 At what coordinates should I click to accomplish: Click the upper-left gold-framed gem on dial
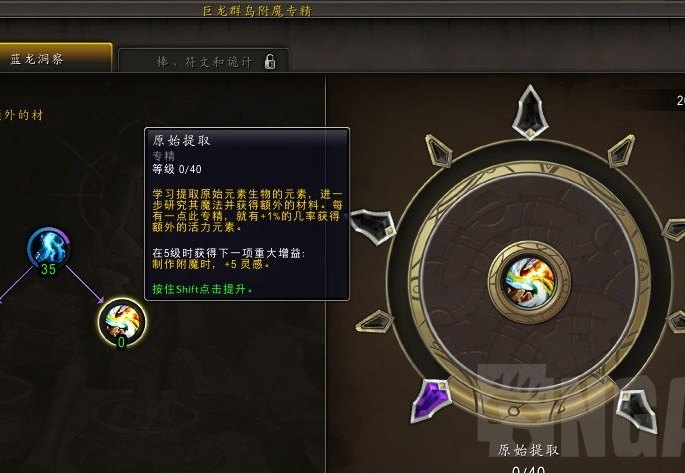point(439,151)
